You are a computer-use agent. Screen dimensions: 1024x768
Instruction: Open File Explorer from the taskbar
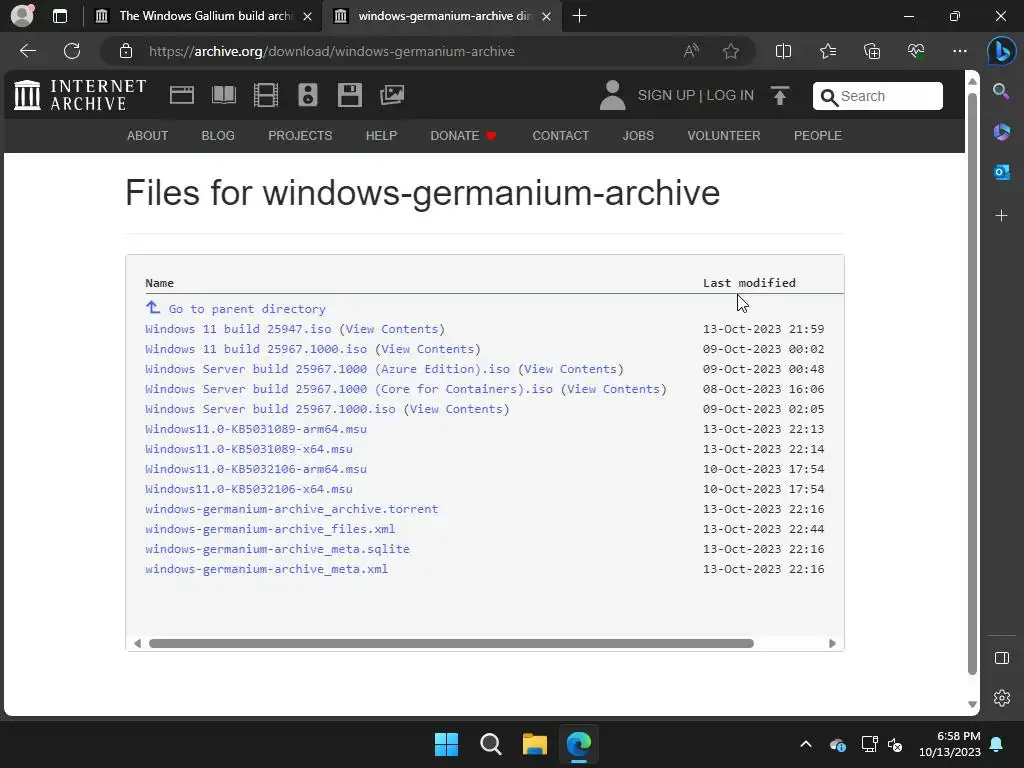coord(535,744)
